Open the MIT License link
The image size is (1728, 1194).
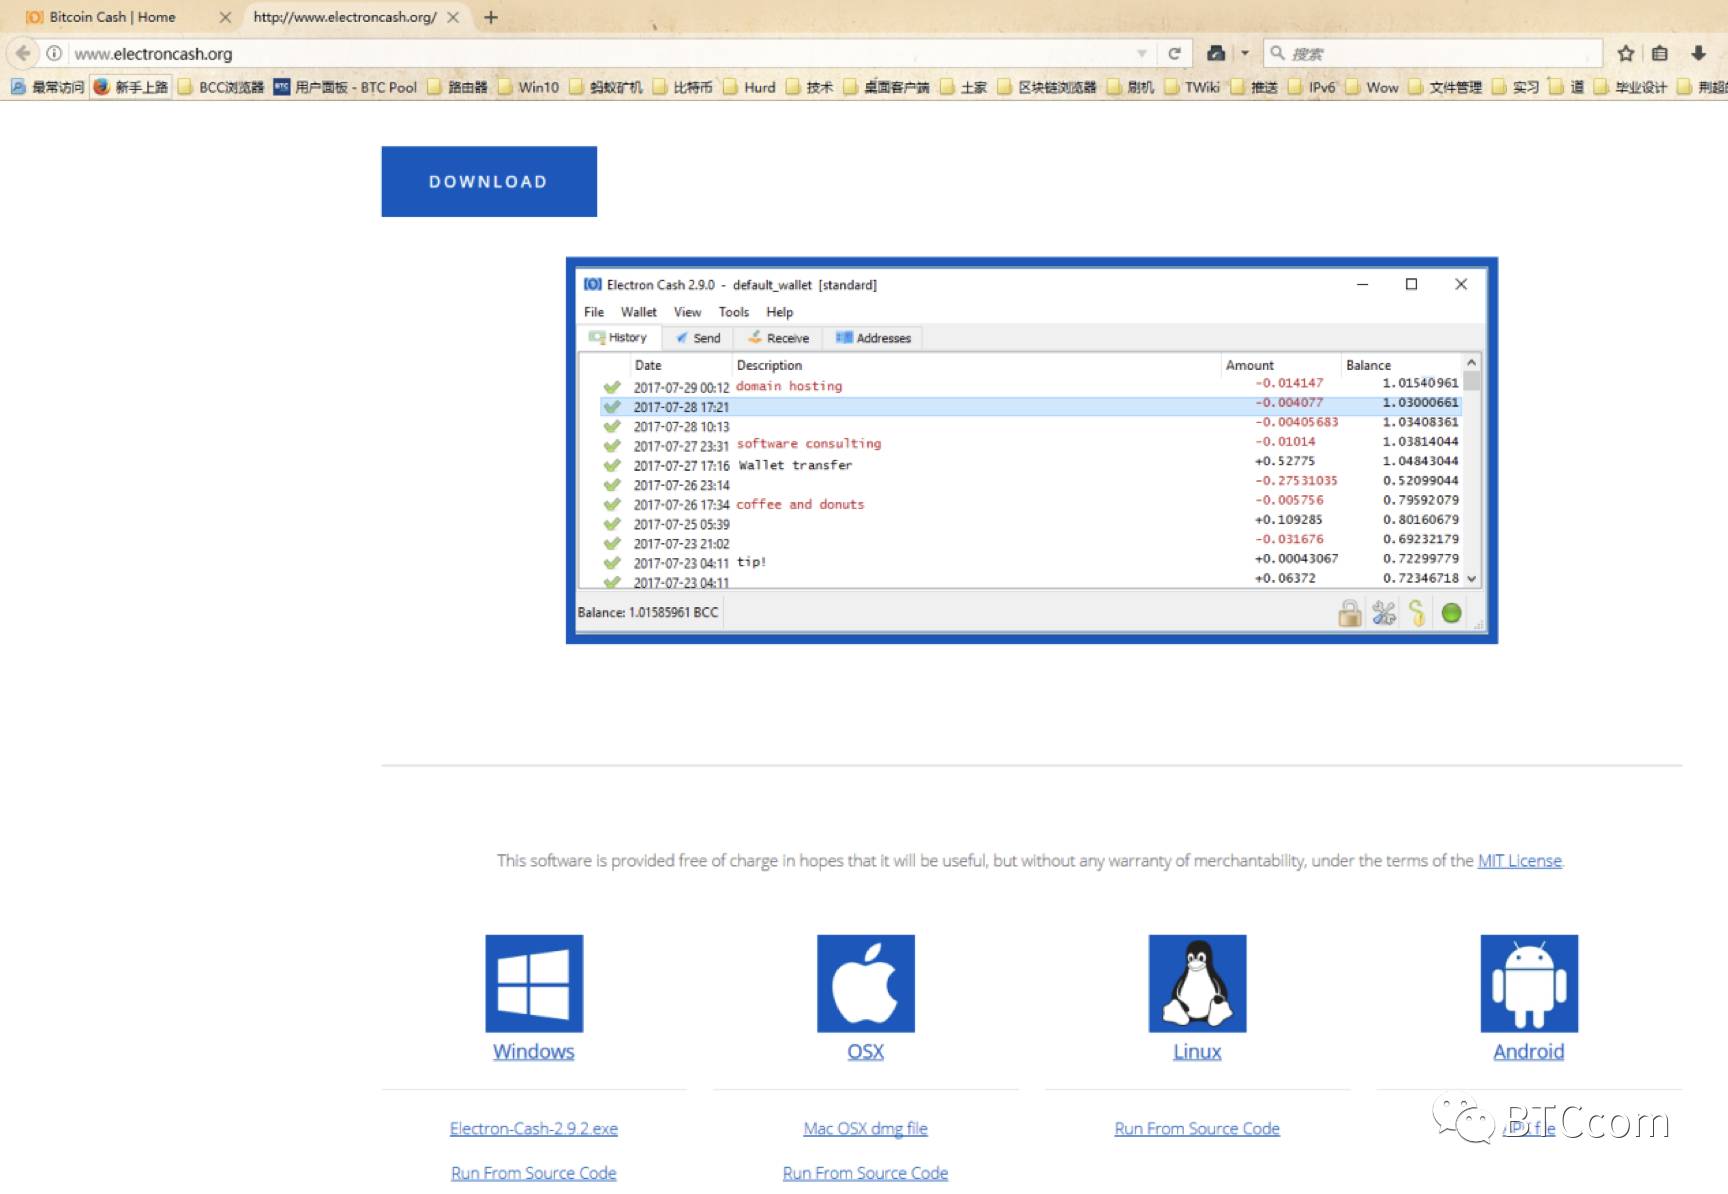[1519, 860]
